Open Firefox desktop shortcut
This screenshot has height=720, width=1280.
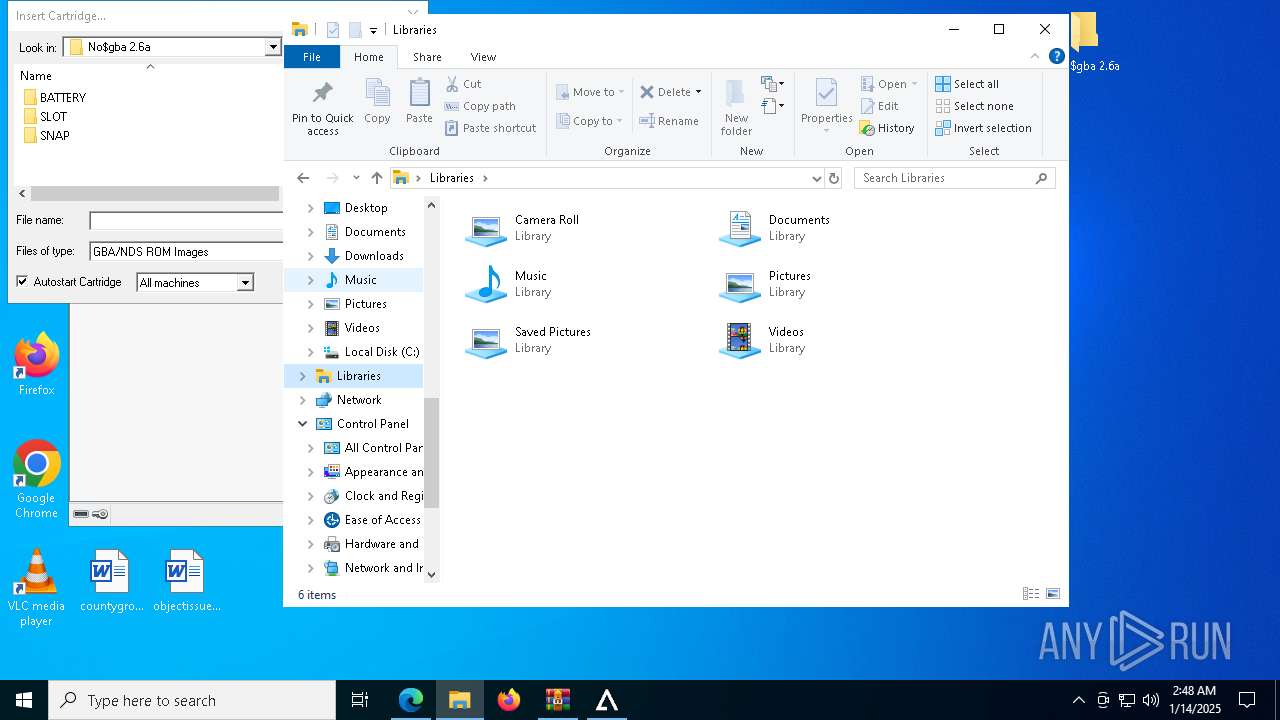(37, 364)
